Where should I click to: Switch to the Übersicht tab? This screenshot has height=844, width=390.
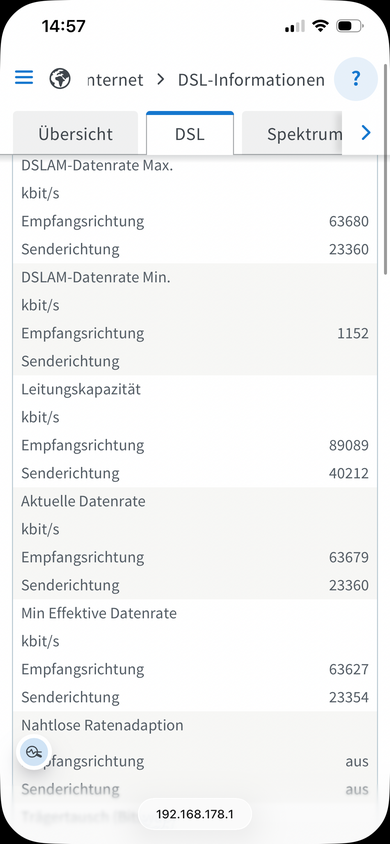pyautogui.click(x=75, y=133)
